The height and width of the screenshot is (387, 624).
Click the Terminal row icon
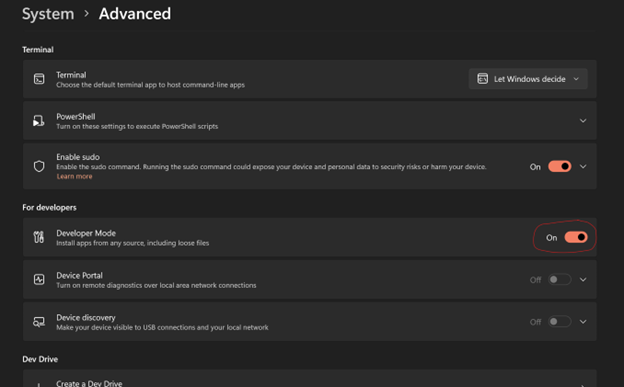pos(39,79)
